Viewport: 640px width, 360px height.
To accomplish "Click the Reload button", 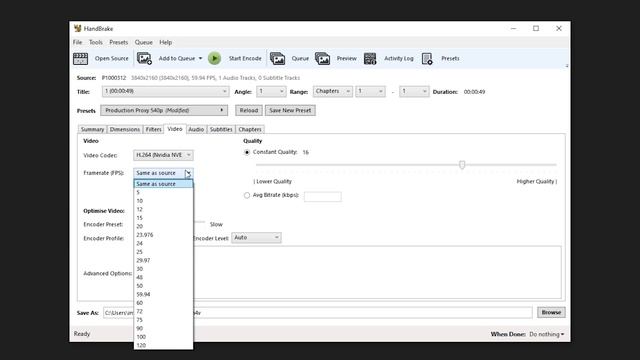I will (249, 110).
